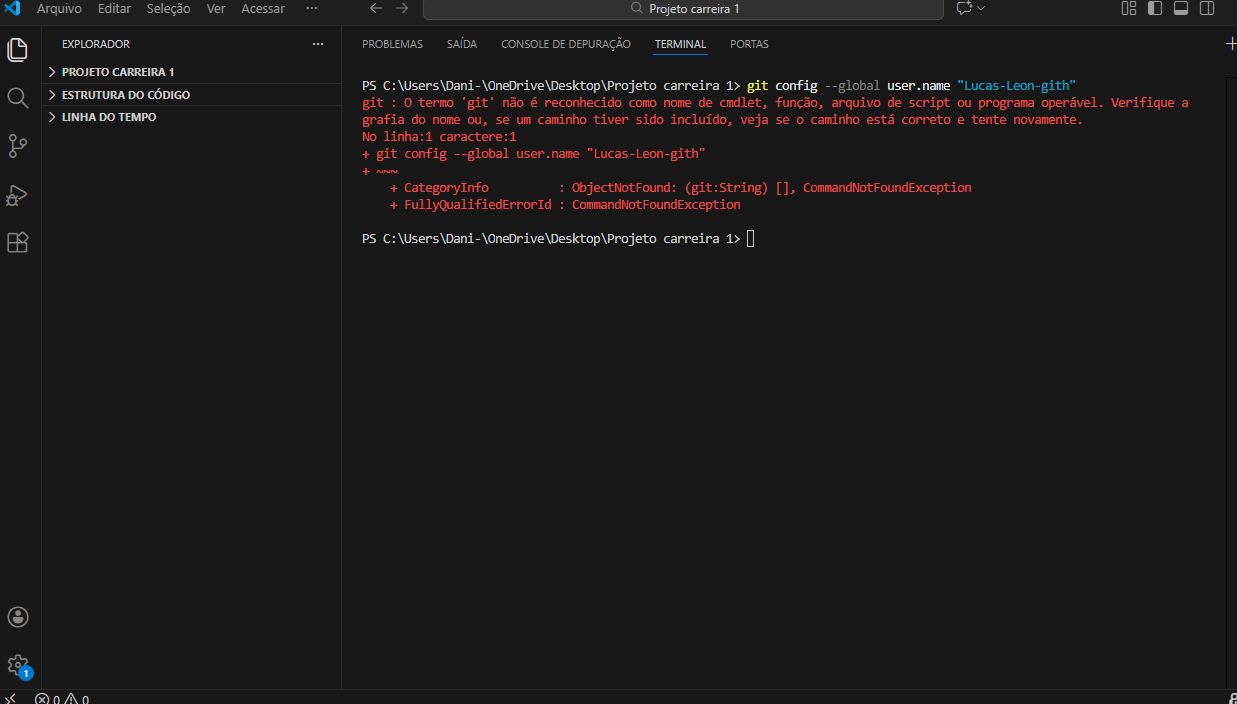Open the Accounts icon
The width and height of the screenshot is (1237, 704).
(17, 617)
